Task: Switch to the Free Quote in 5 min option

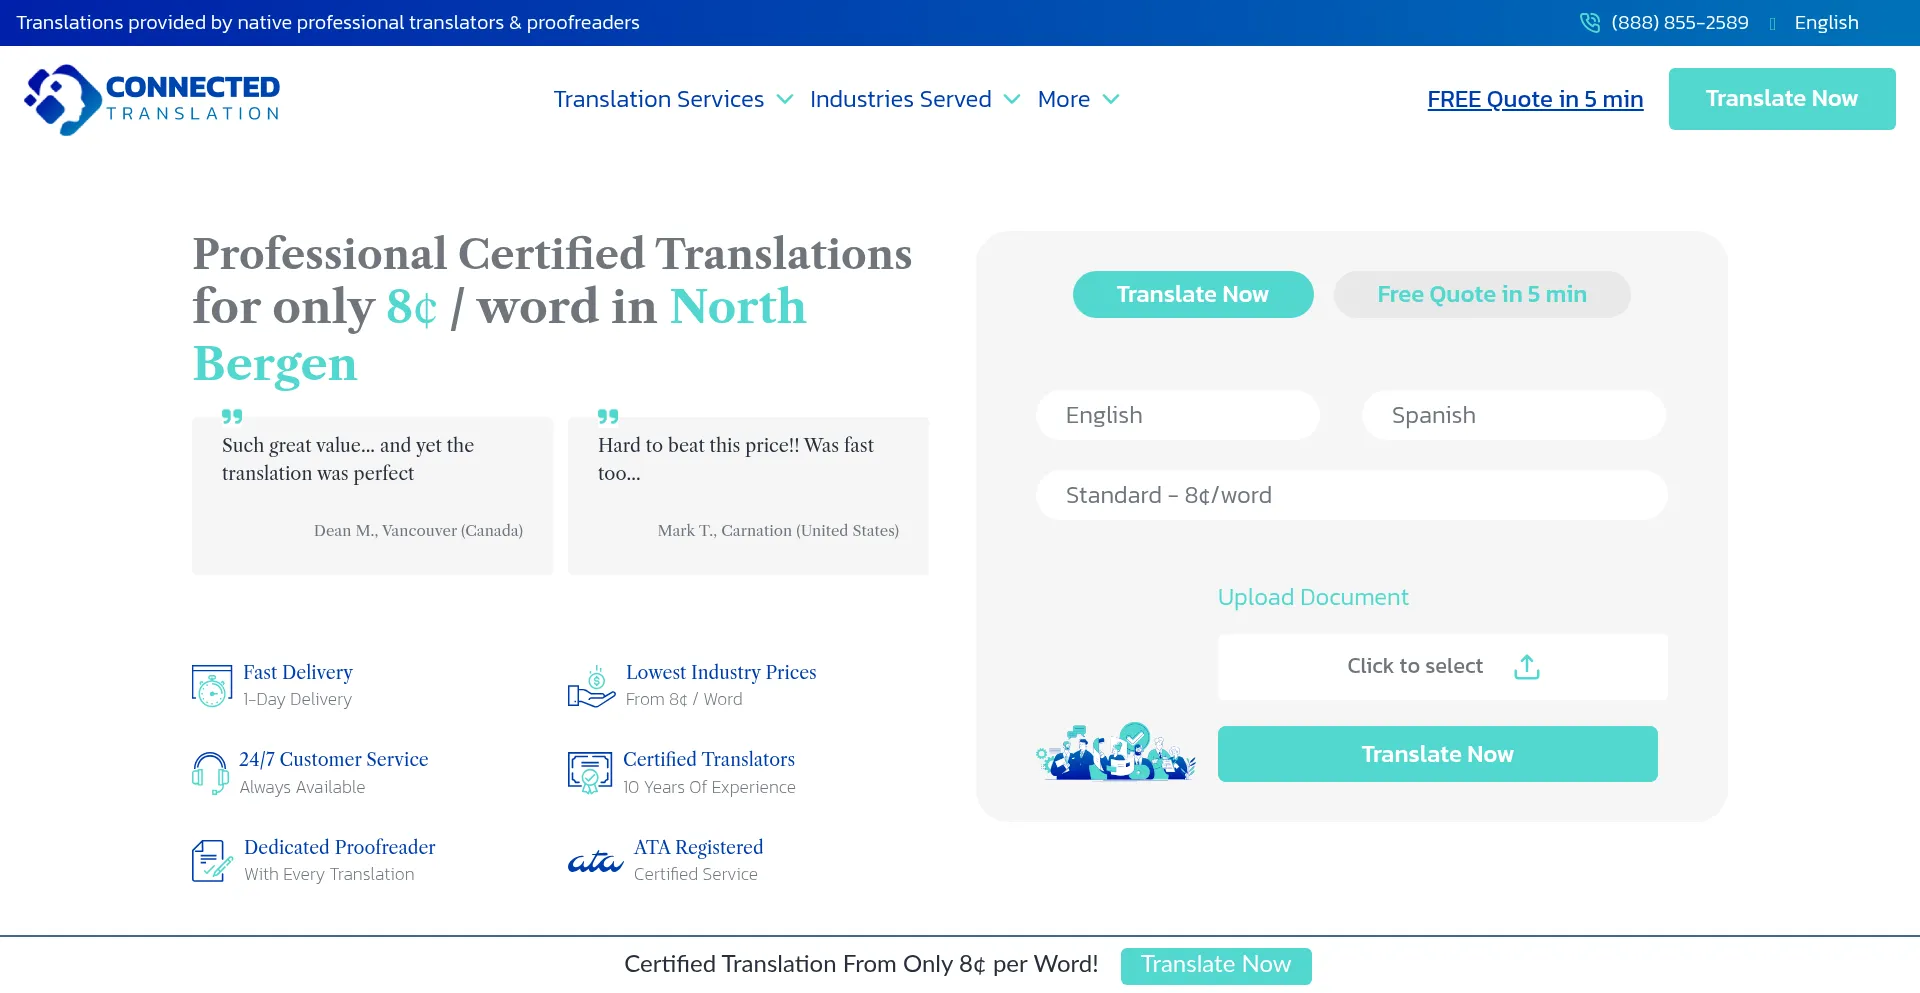Action: point(1481,294)
